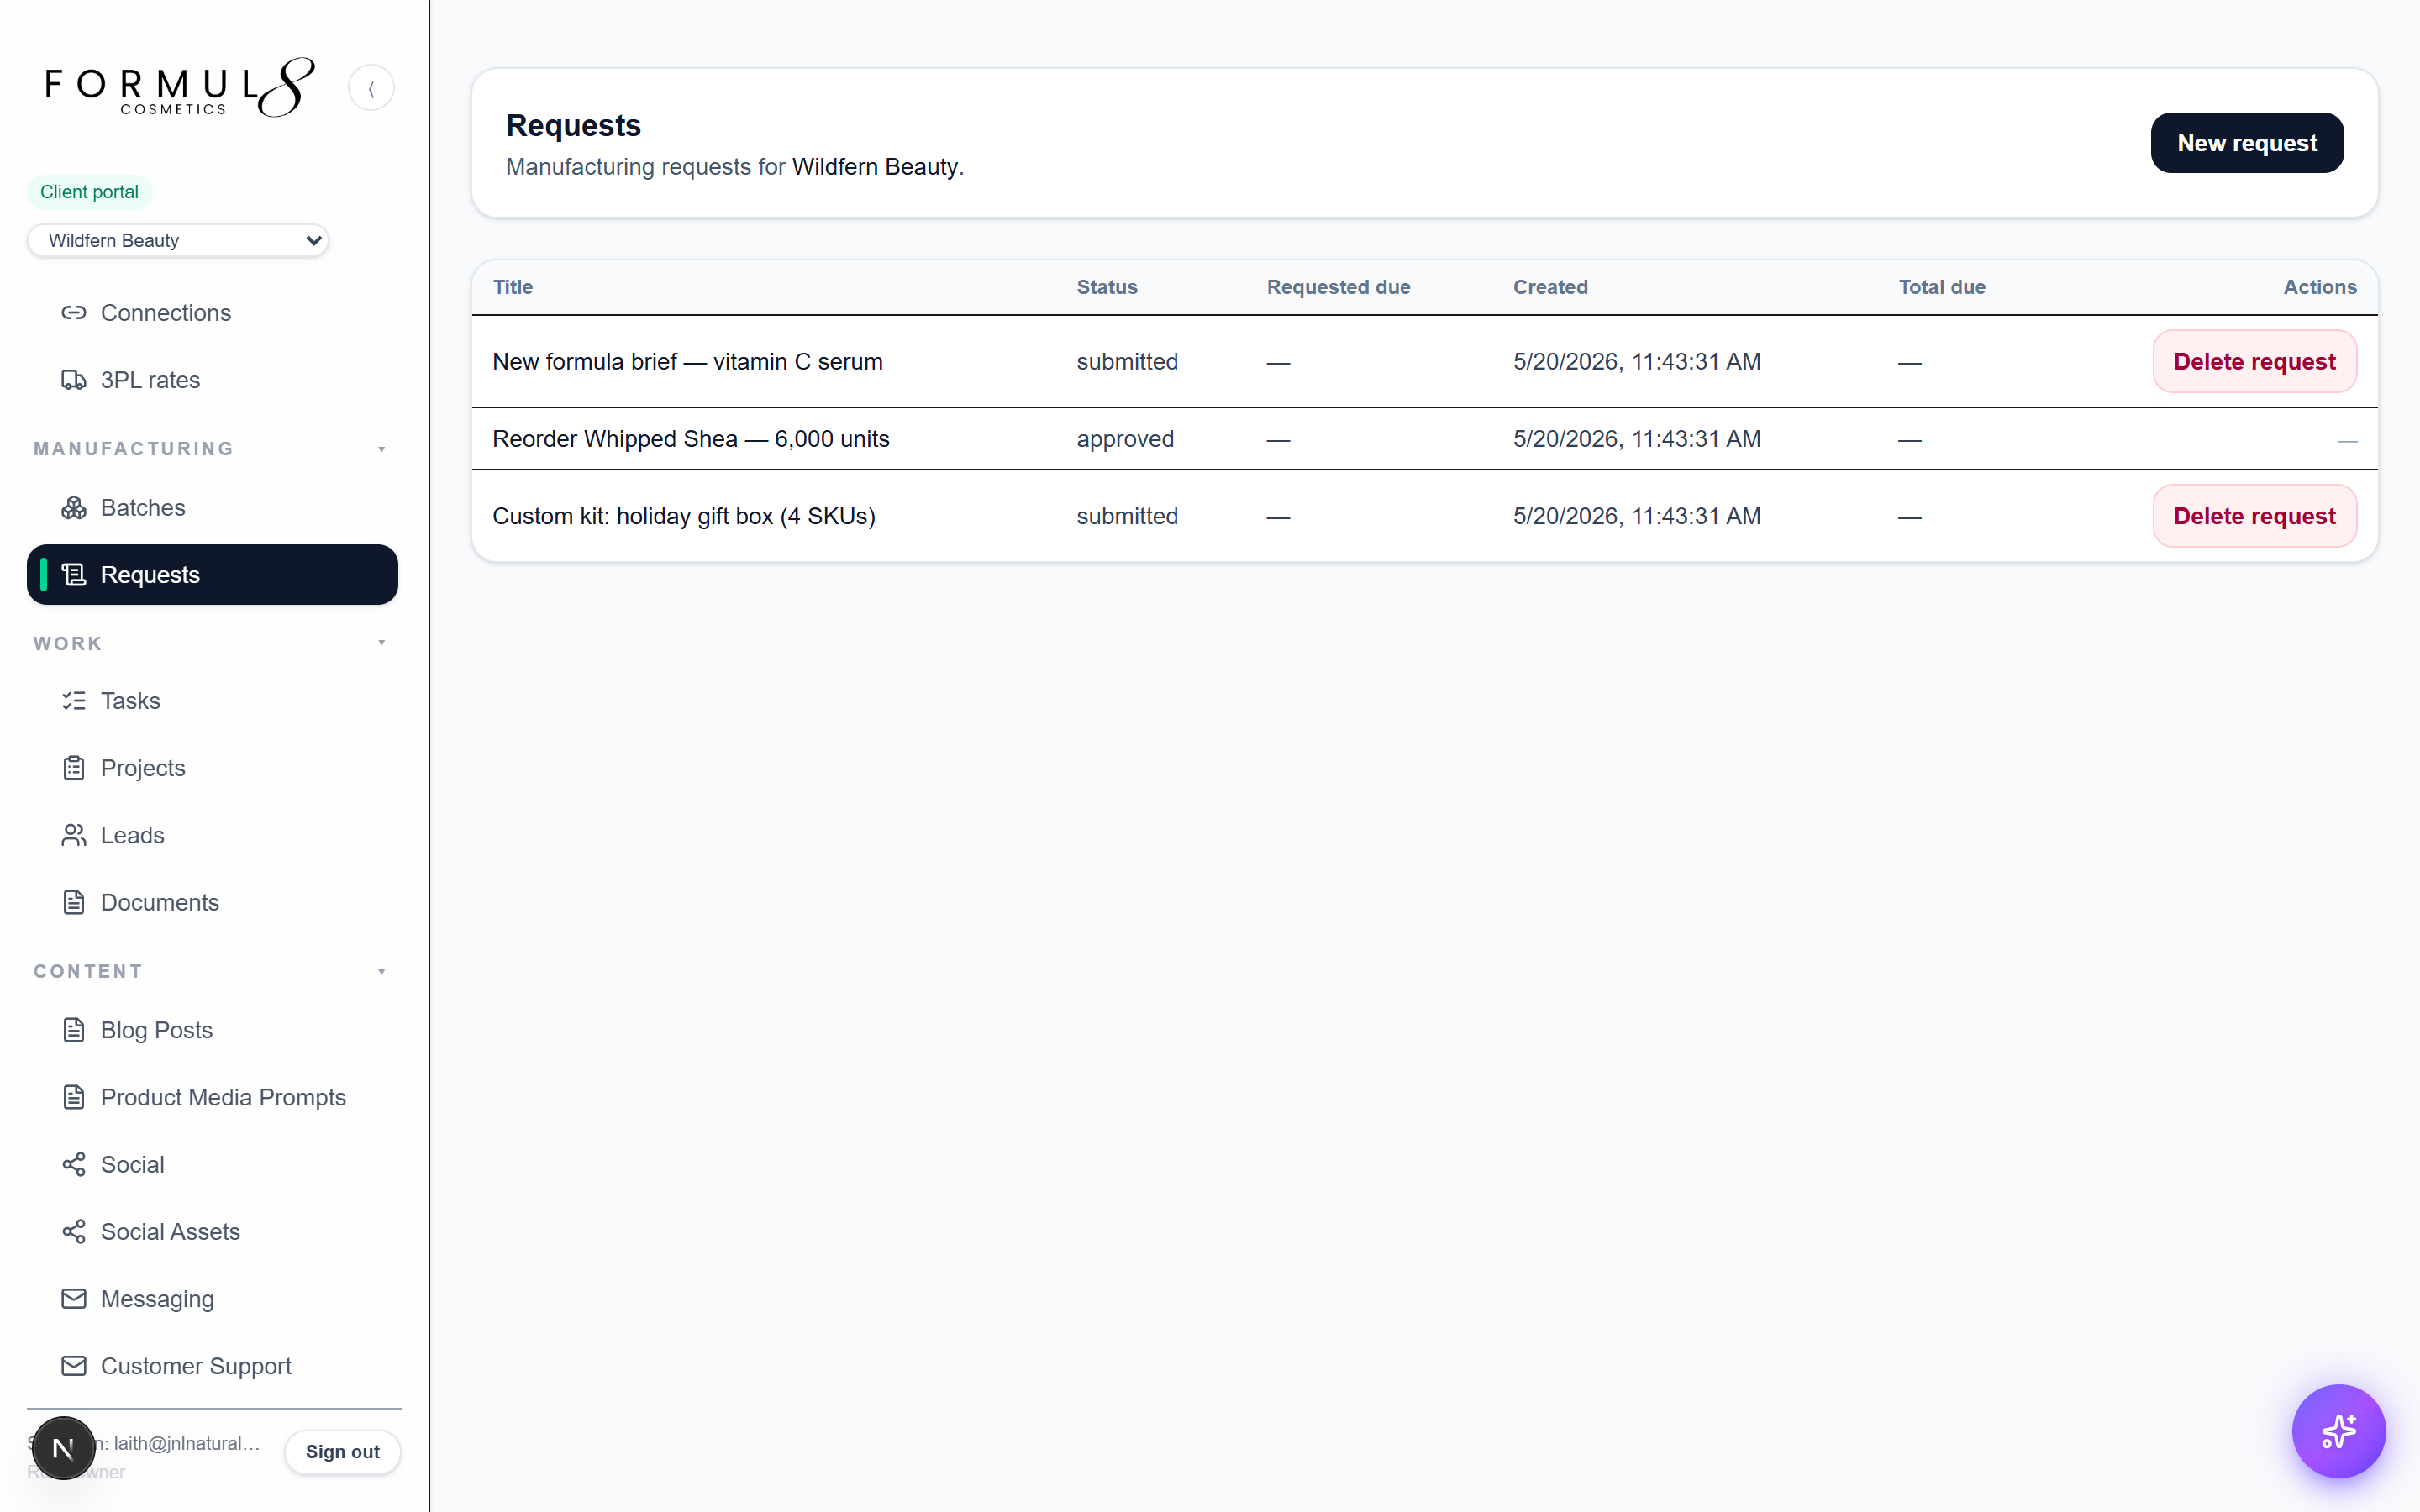Click the Requested due column header
This screenshot has width=2420, height=1512.
(1338, 287)
